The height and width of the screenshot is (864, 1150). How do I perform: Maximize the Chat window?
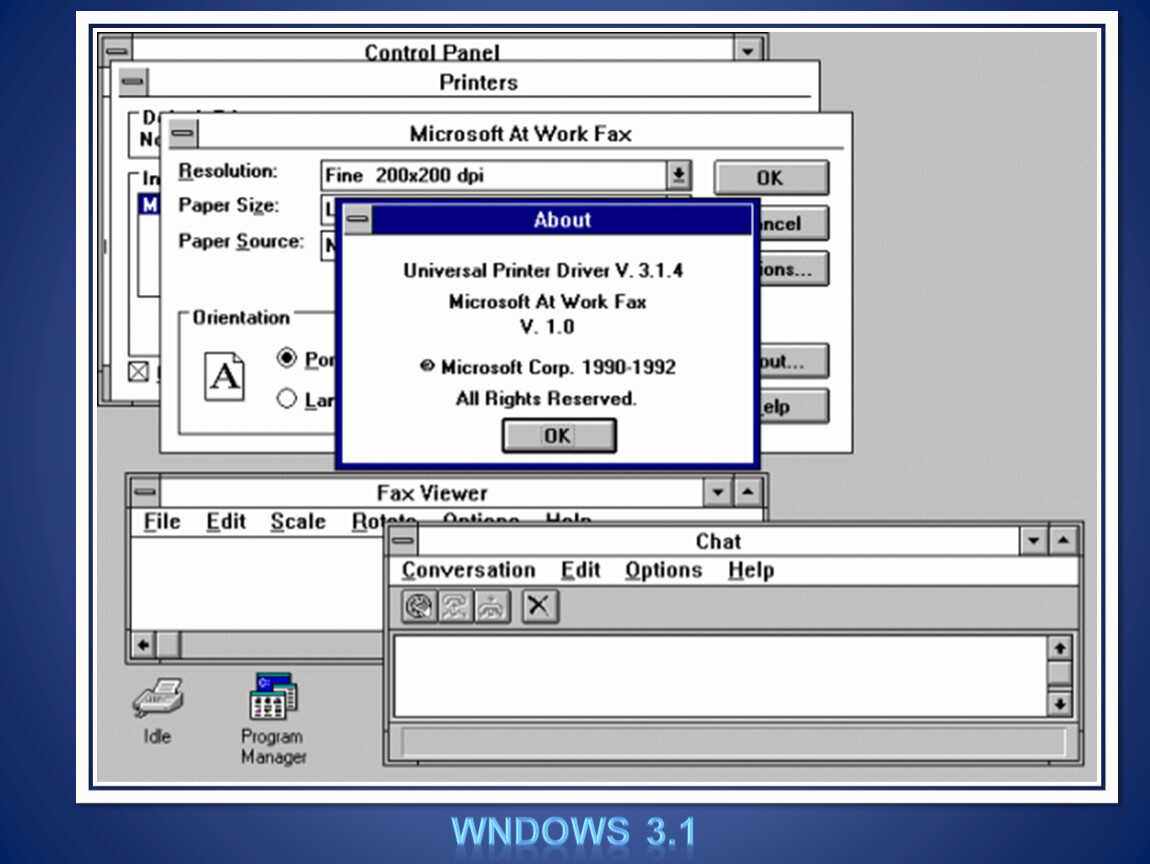click(x=1063, y=541)
